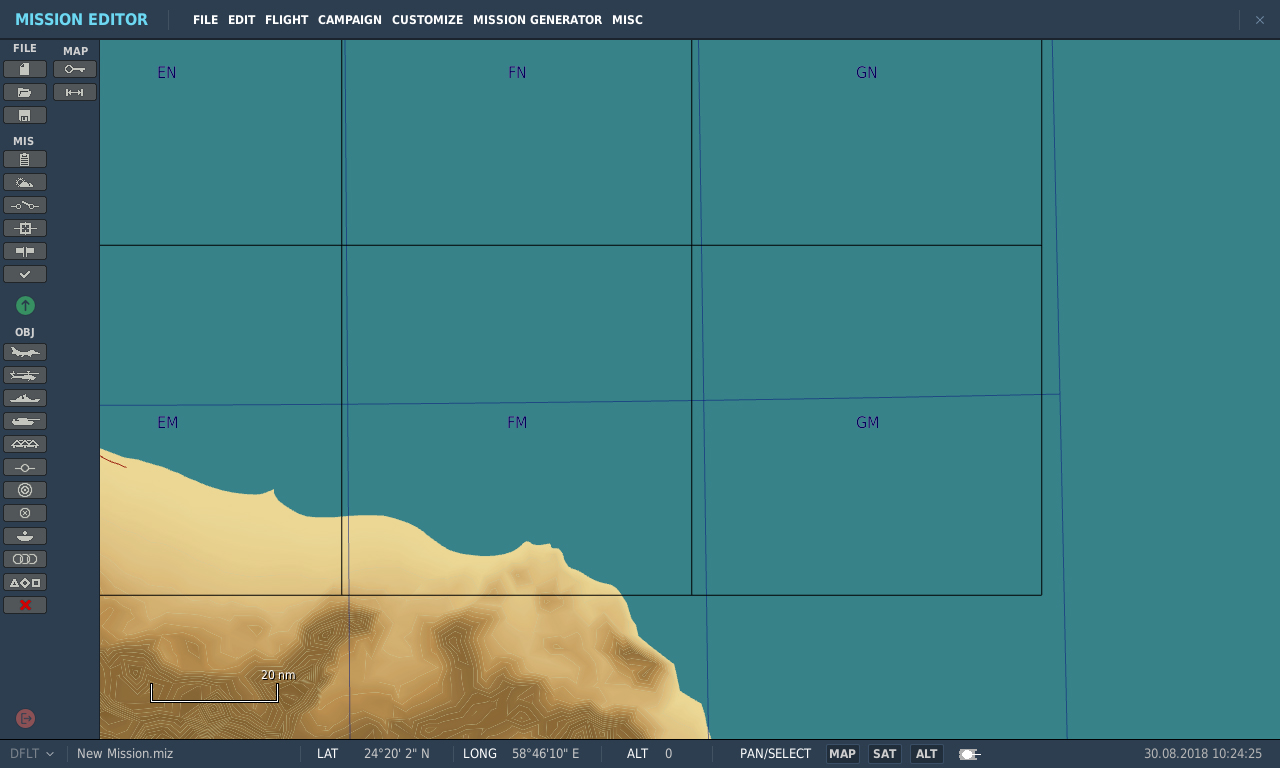Screen dimensions: 1280x768
Task: Click the red X delete tool
Action: pyautogui.click(x=25, y=605)
